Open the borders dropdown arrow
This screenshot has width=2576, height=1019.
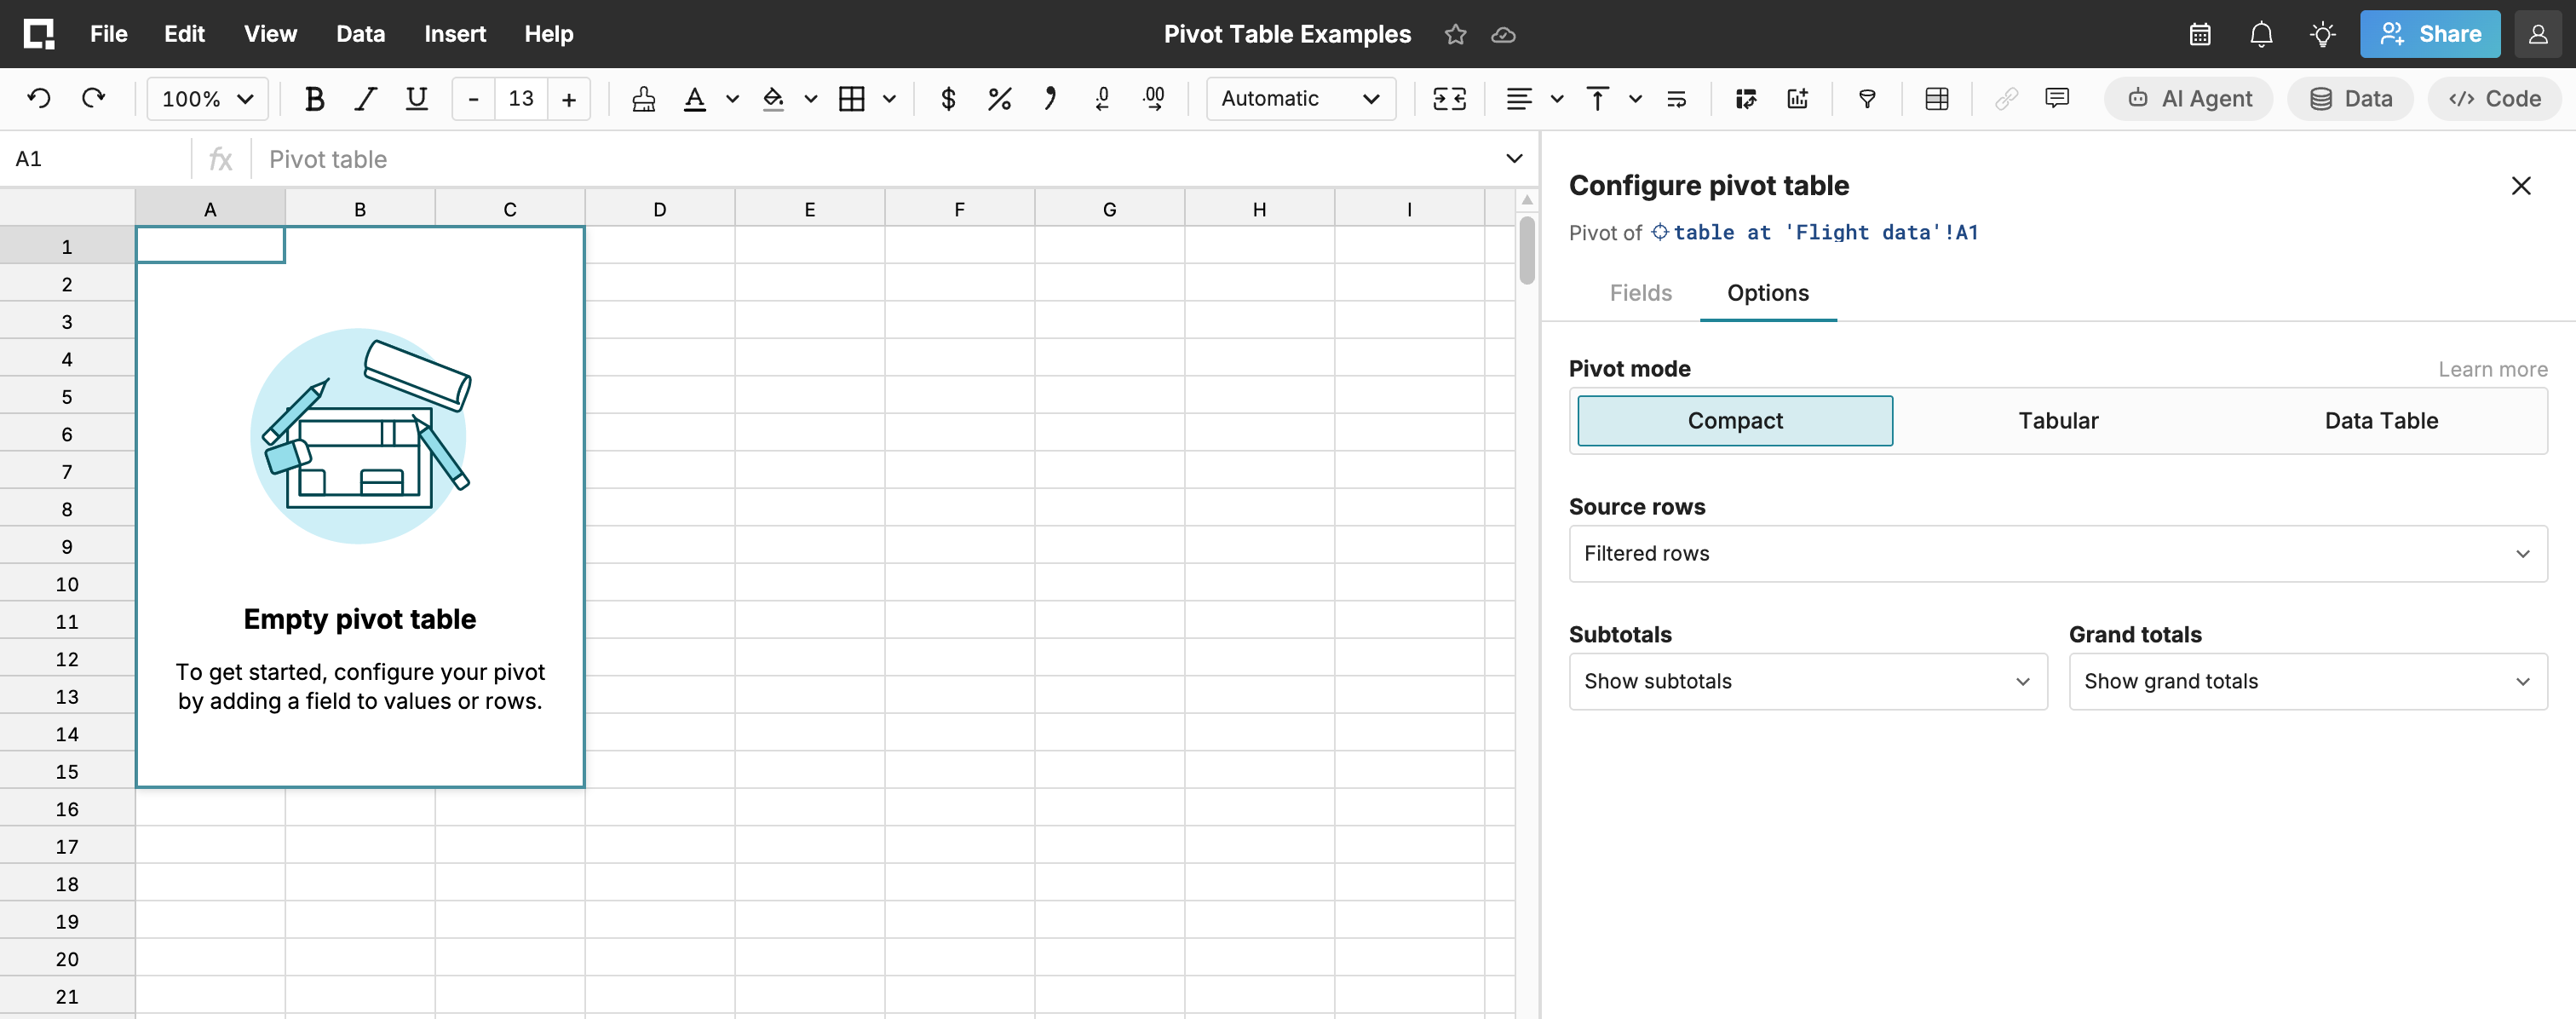click(x=889, y=98)
